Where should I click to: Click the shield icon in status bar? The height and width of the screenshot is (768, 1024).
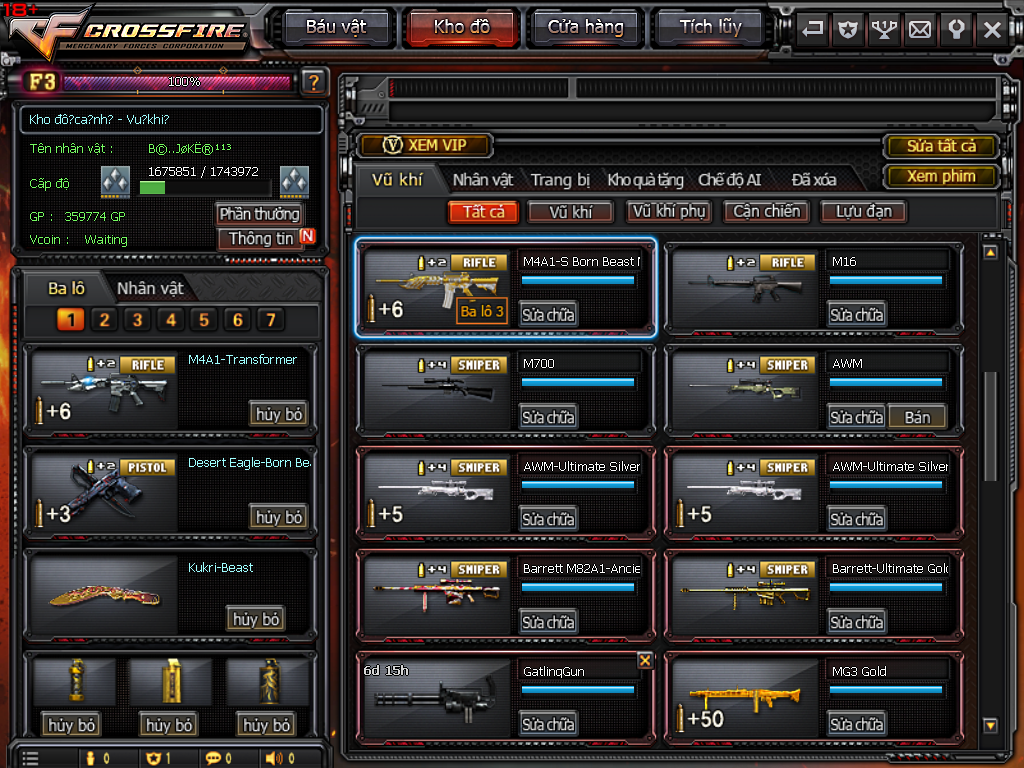click(153, 758)
